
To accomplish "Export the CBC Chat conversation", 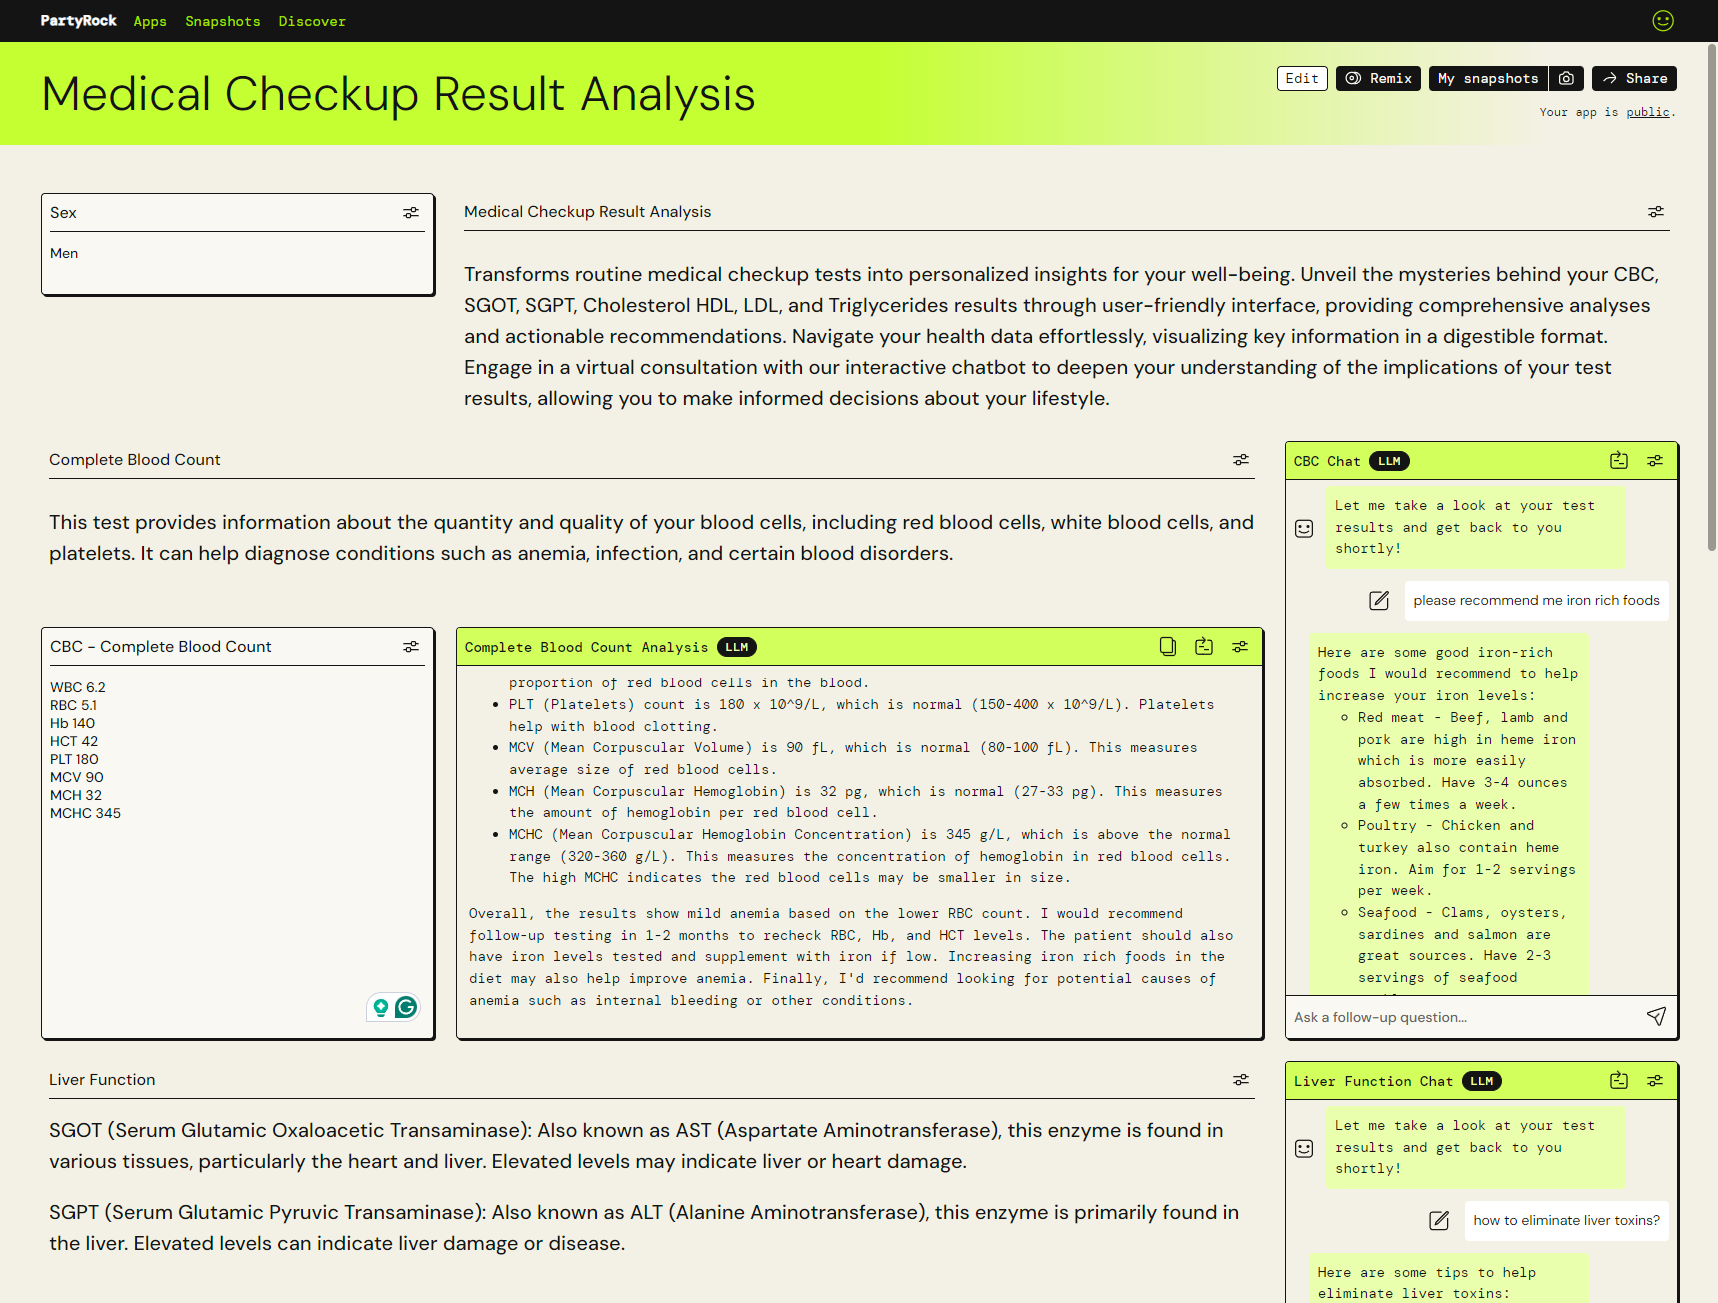I will pyautogui.click(x=1618, y=461).
